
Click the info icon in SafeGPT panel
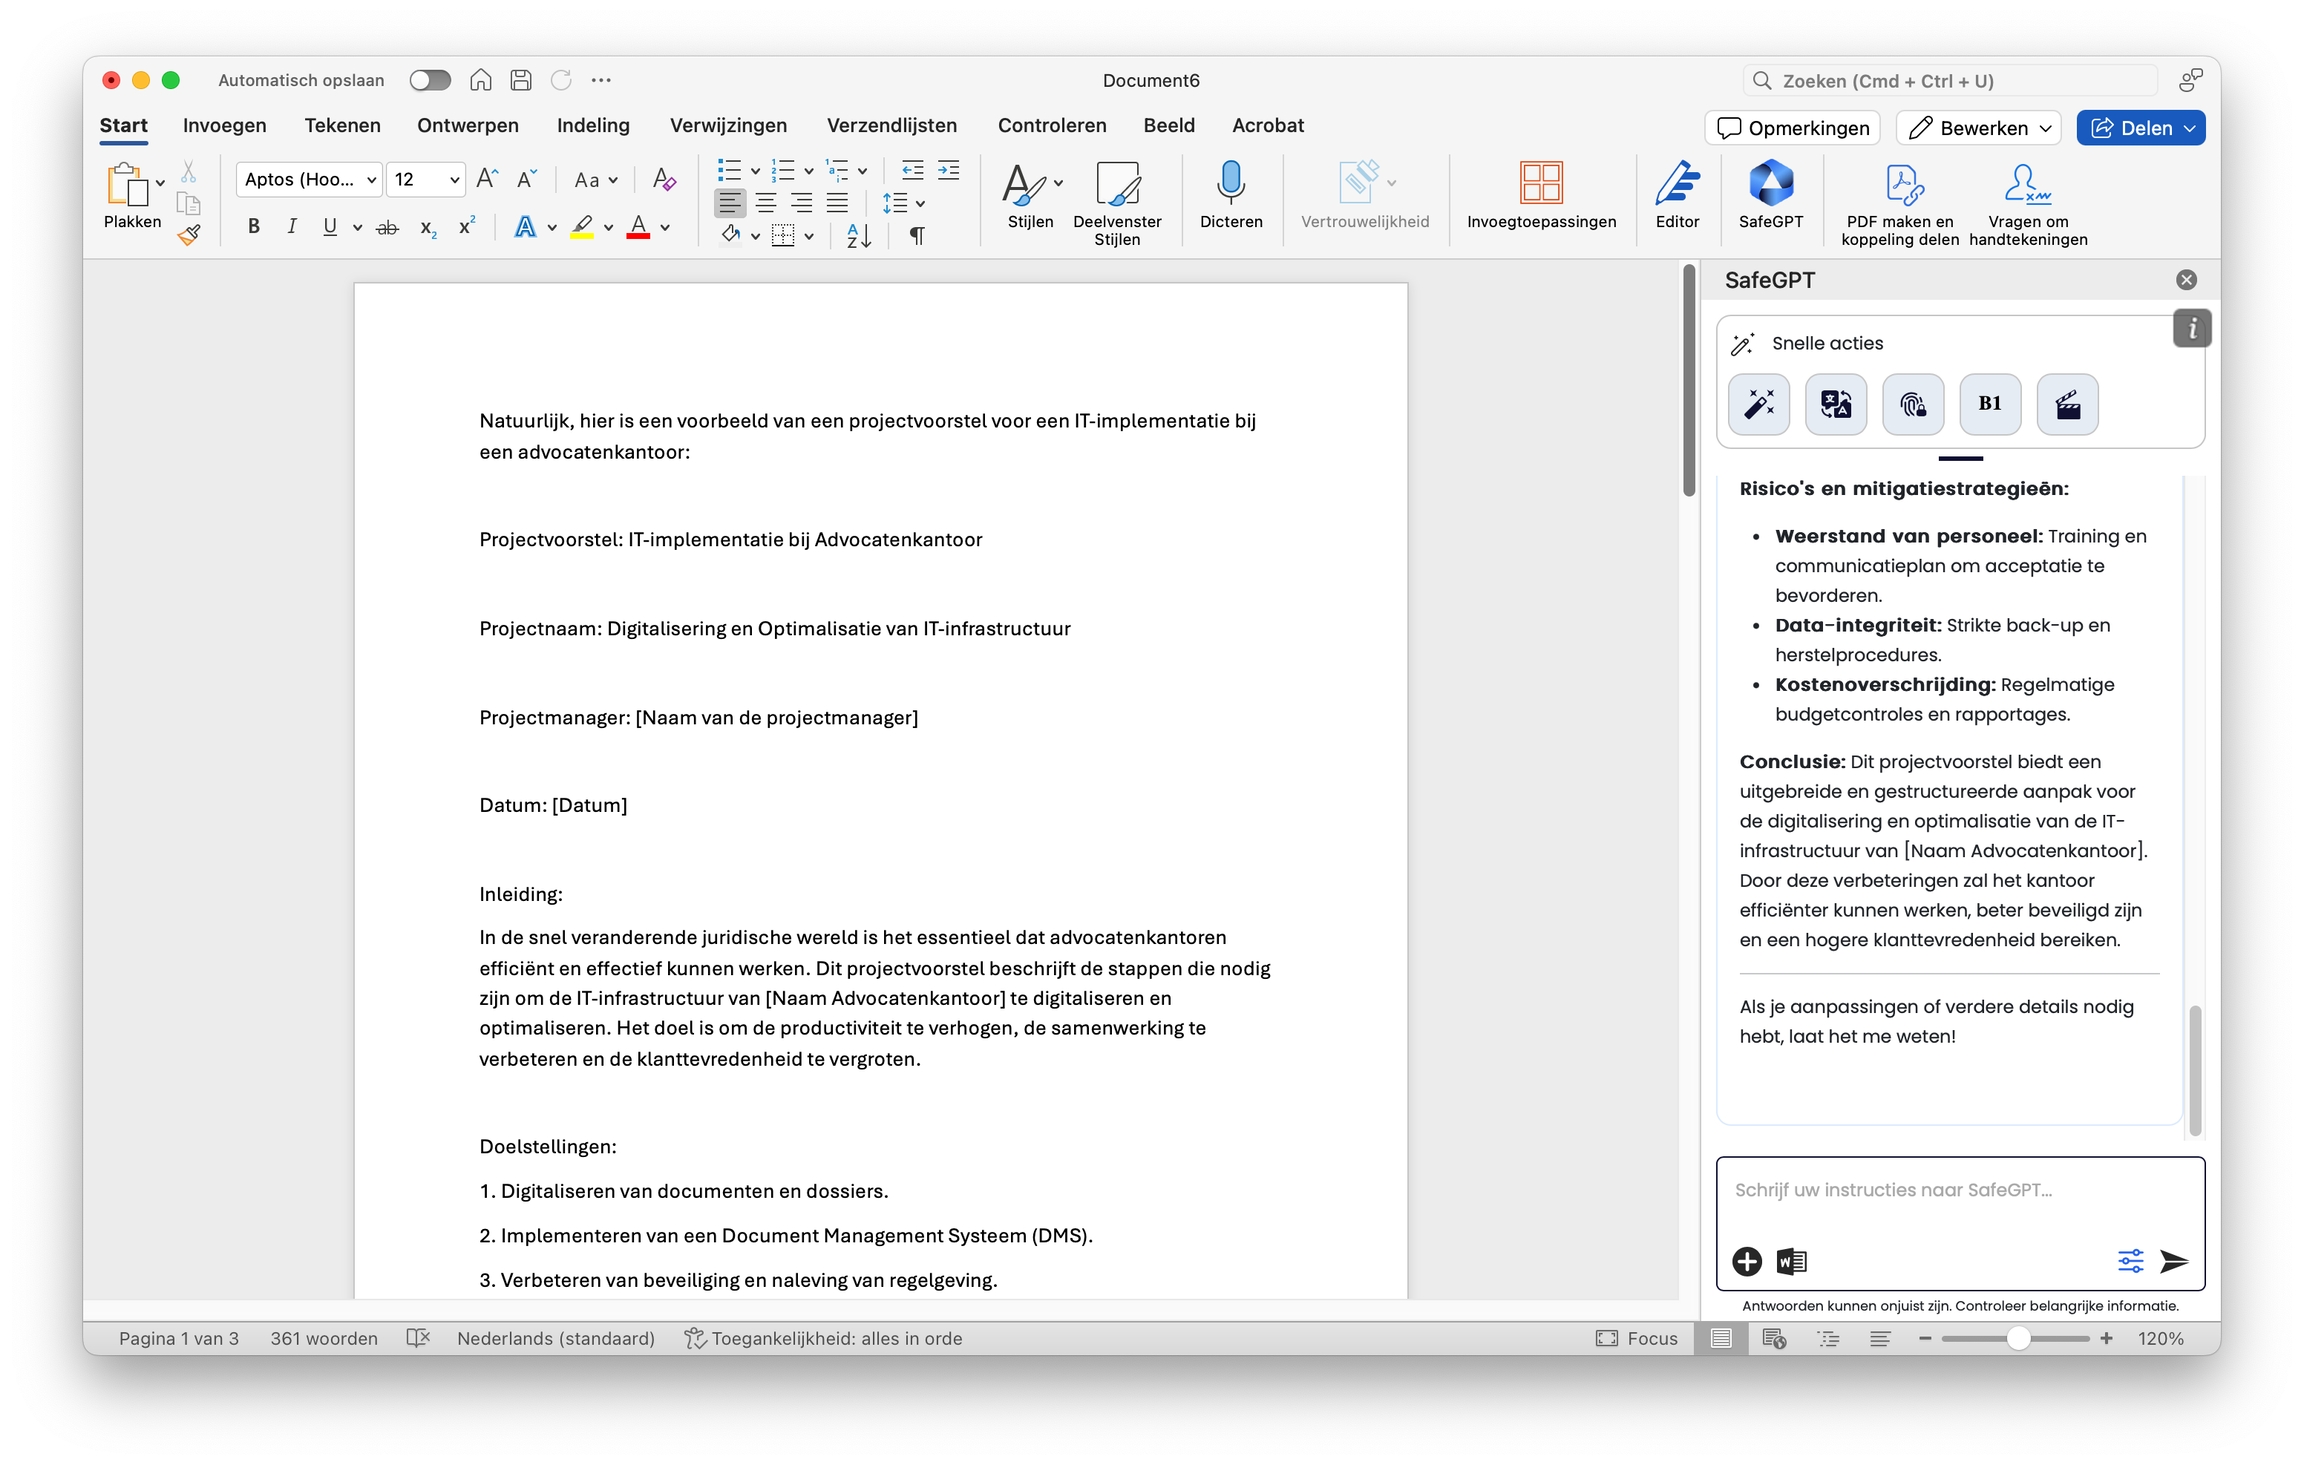(2192, 328)
